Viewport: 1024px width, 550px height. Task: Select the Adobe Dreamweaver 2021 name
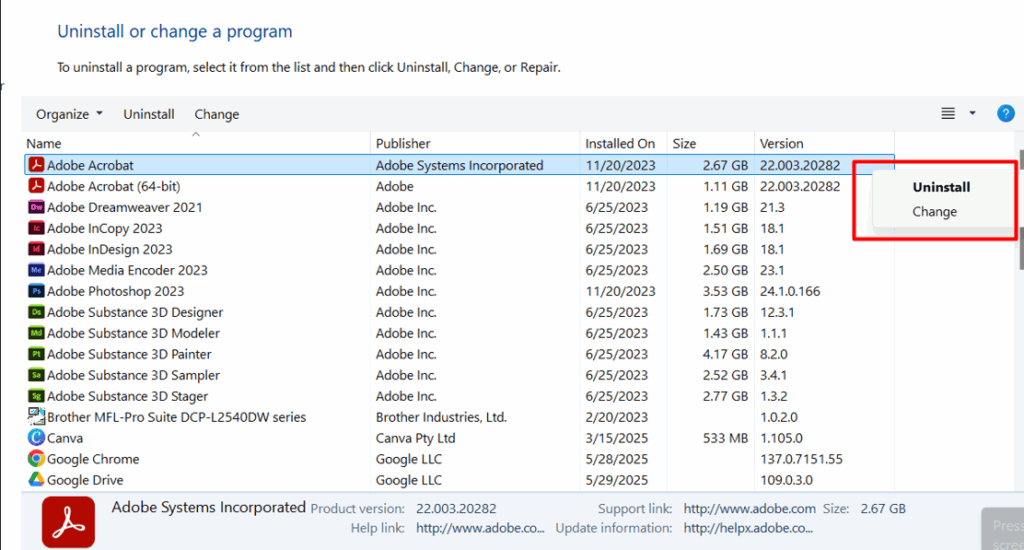125,207
